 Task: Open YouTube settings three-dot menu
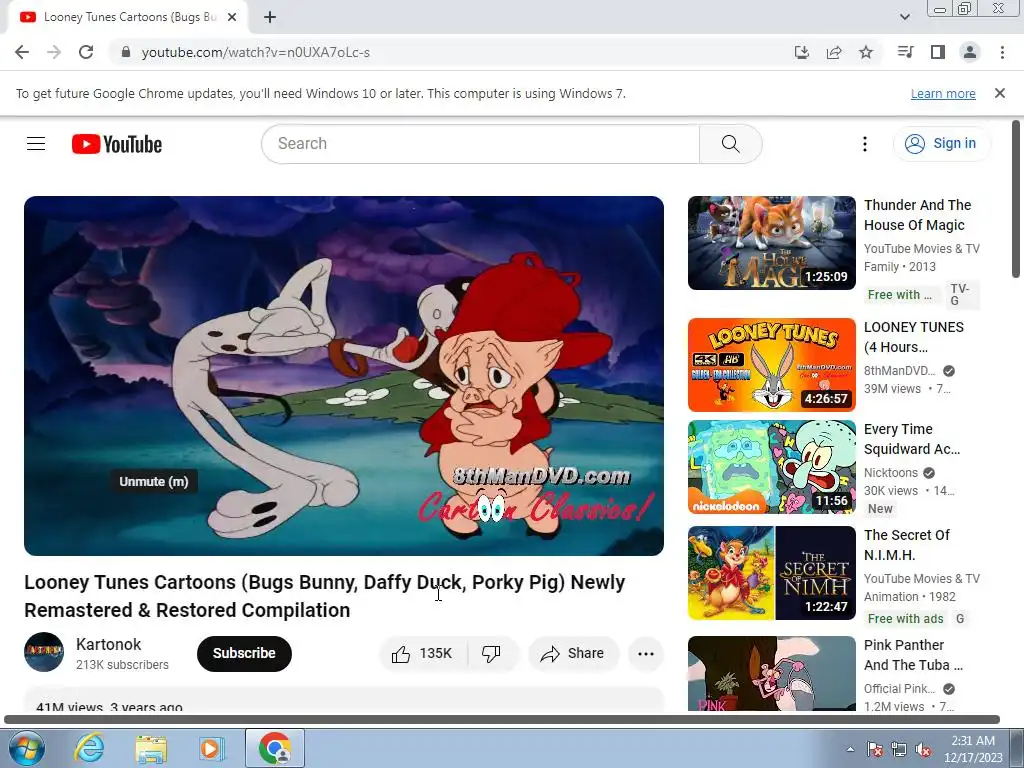pos(865,144)
